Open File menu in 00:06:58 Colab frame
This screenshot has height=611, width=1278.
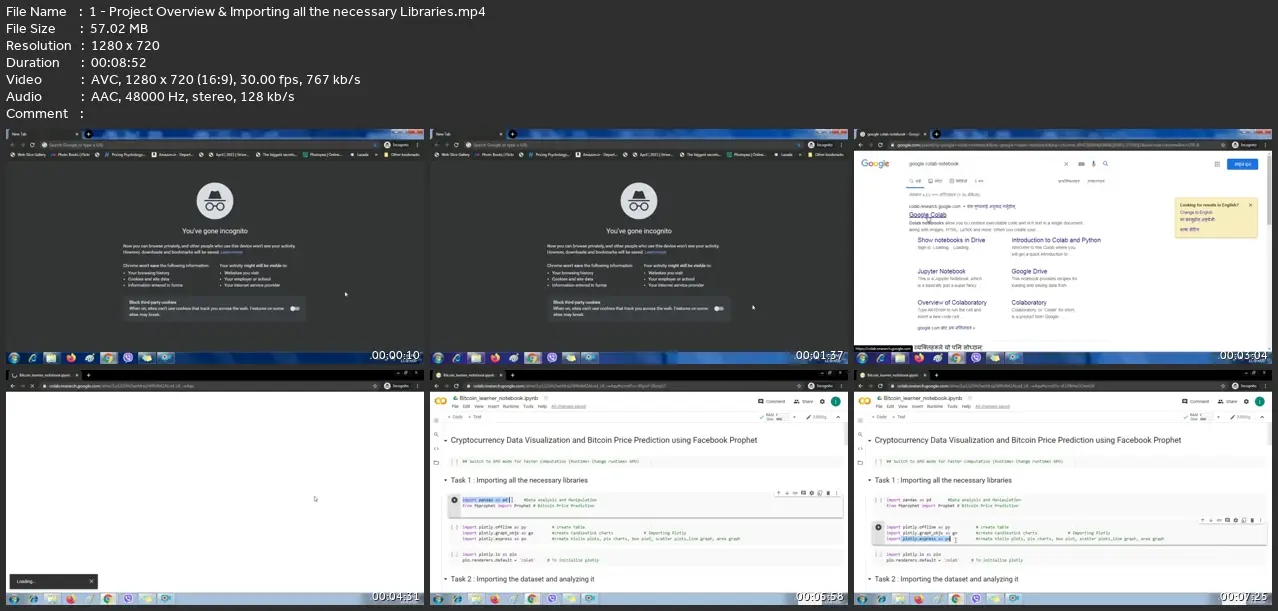click(455, 406)
